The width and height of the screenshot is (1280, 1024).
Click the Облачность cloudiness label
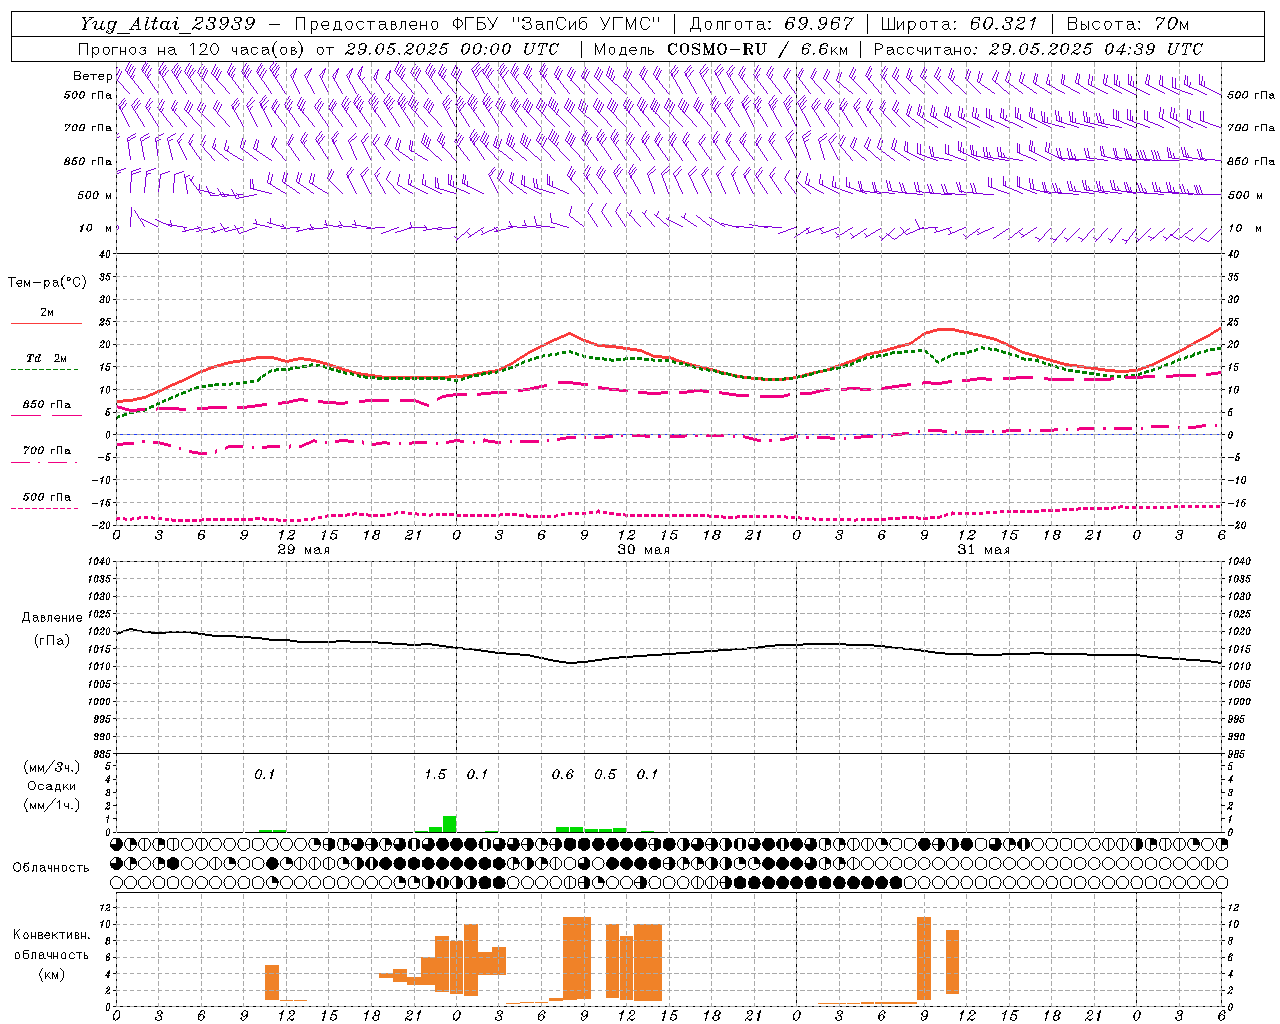coord(51,867)
